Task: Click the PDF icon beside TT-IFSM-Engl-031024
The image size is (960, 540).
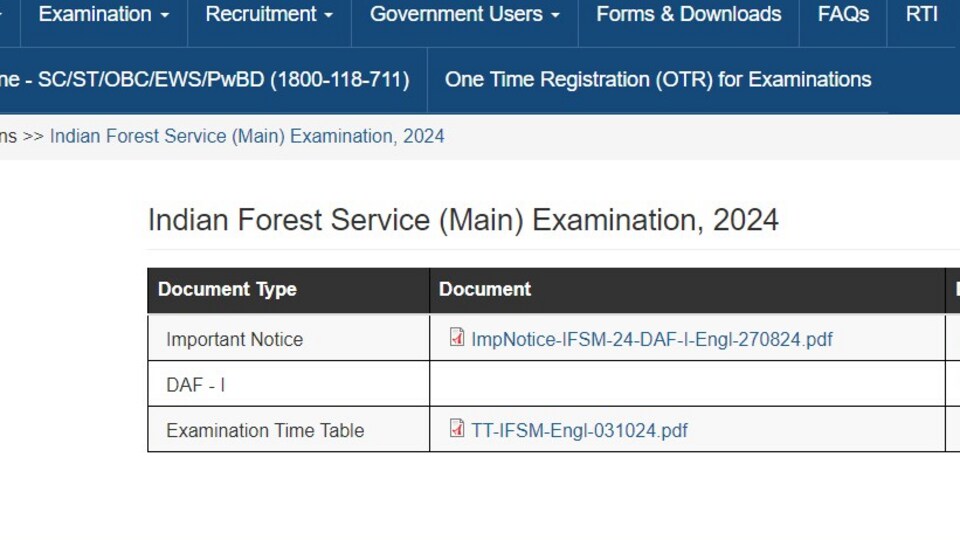Action: coord(457,429)
